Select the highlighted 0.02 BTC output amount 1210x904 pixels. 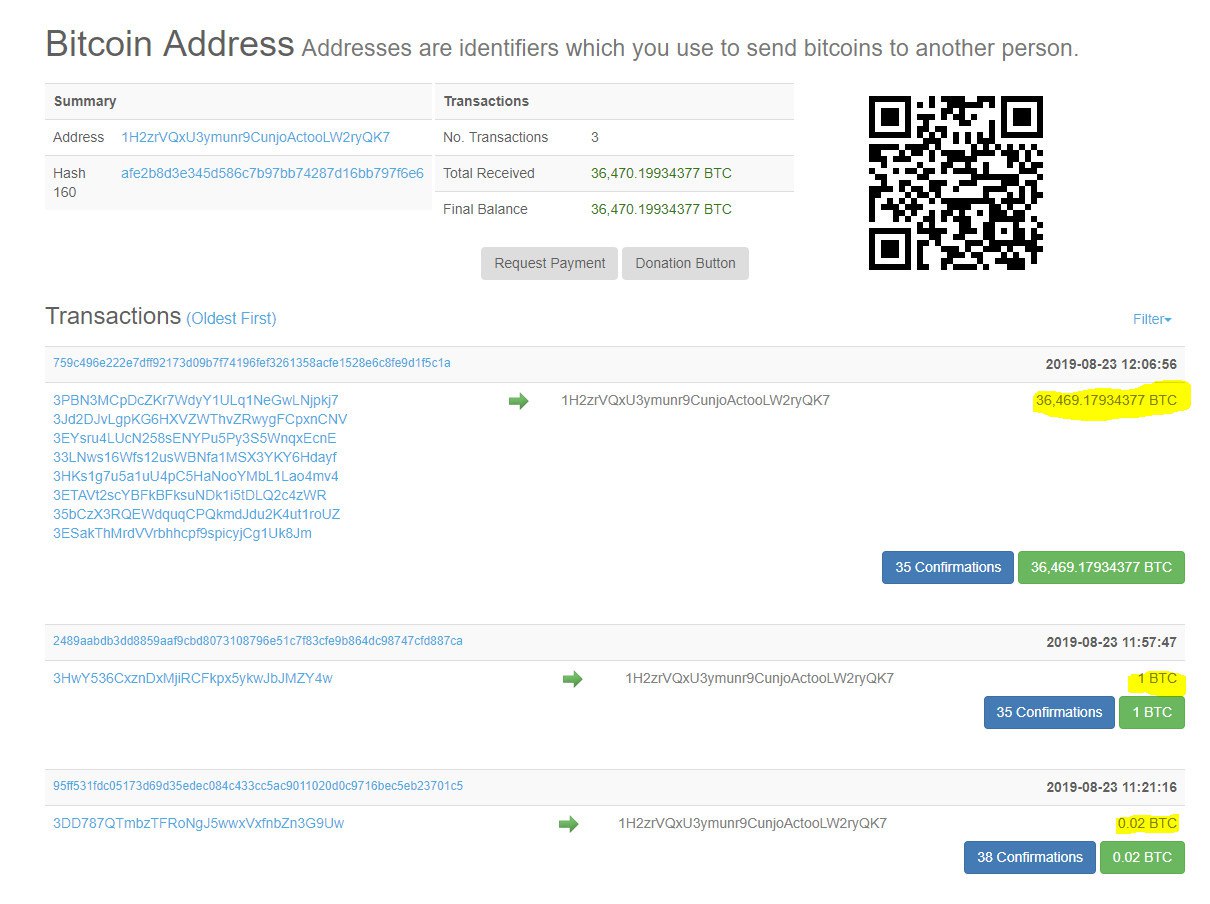click(1147, 823)
